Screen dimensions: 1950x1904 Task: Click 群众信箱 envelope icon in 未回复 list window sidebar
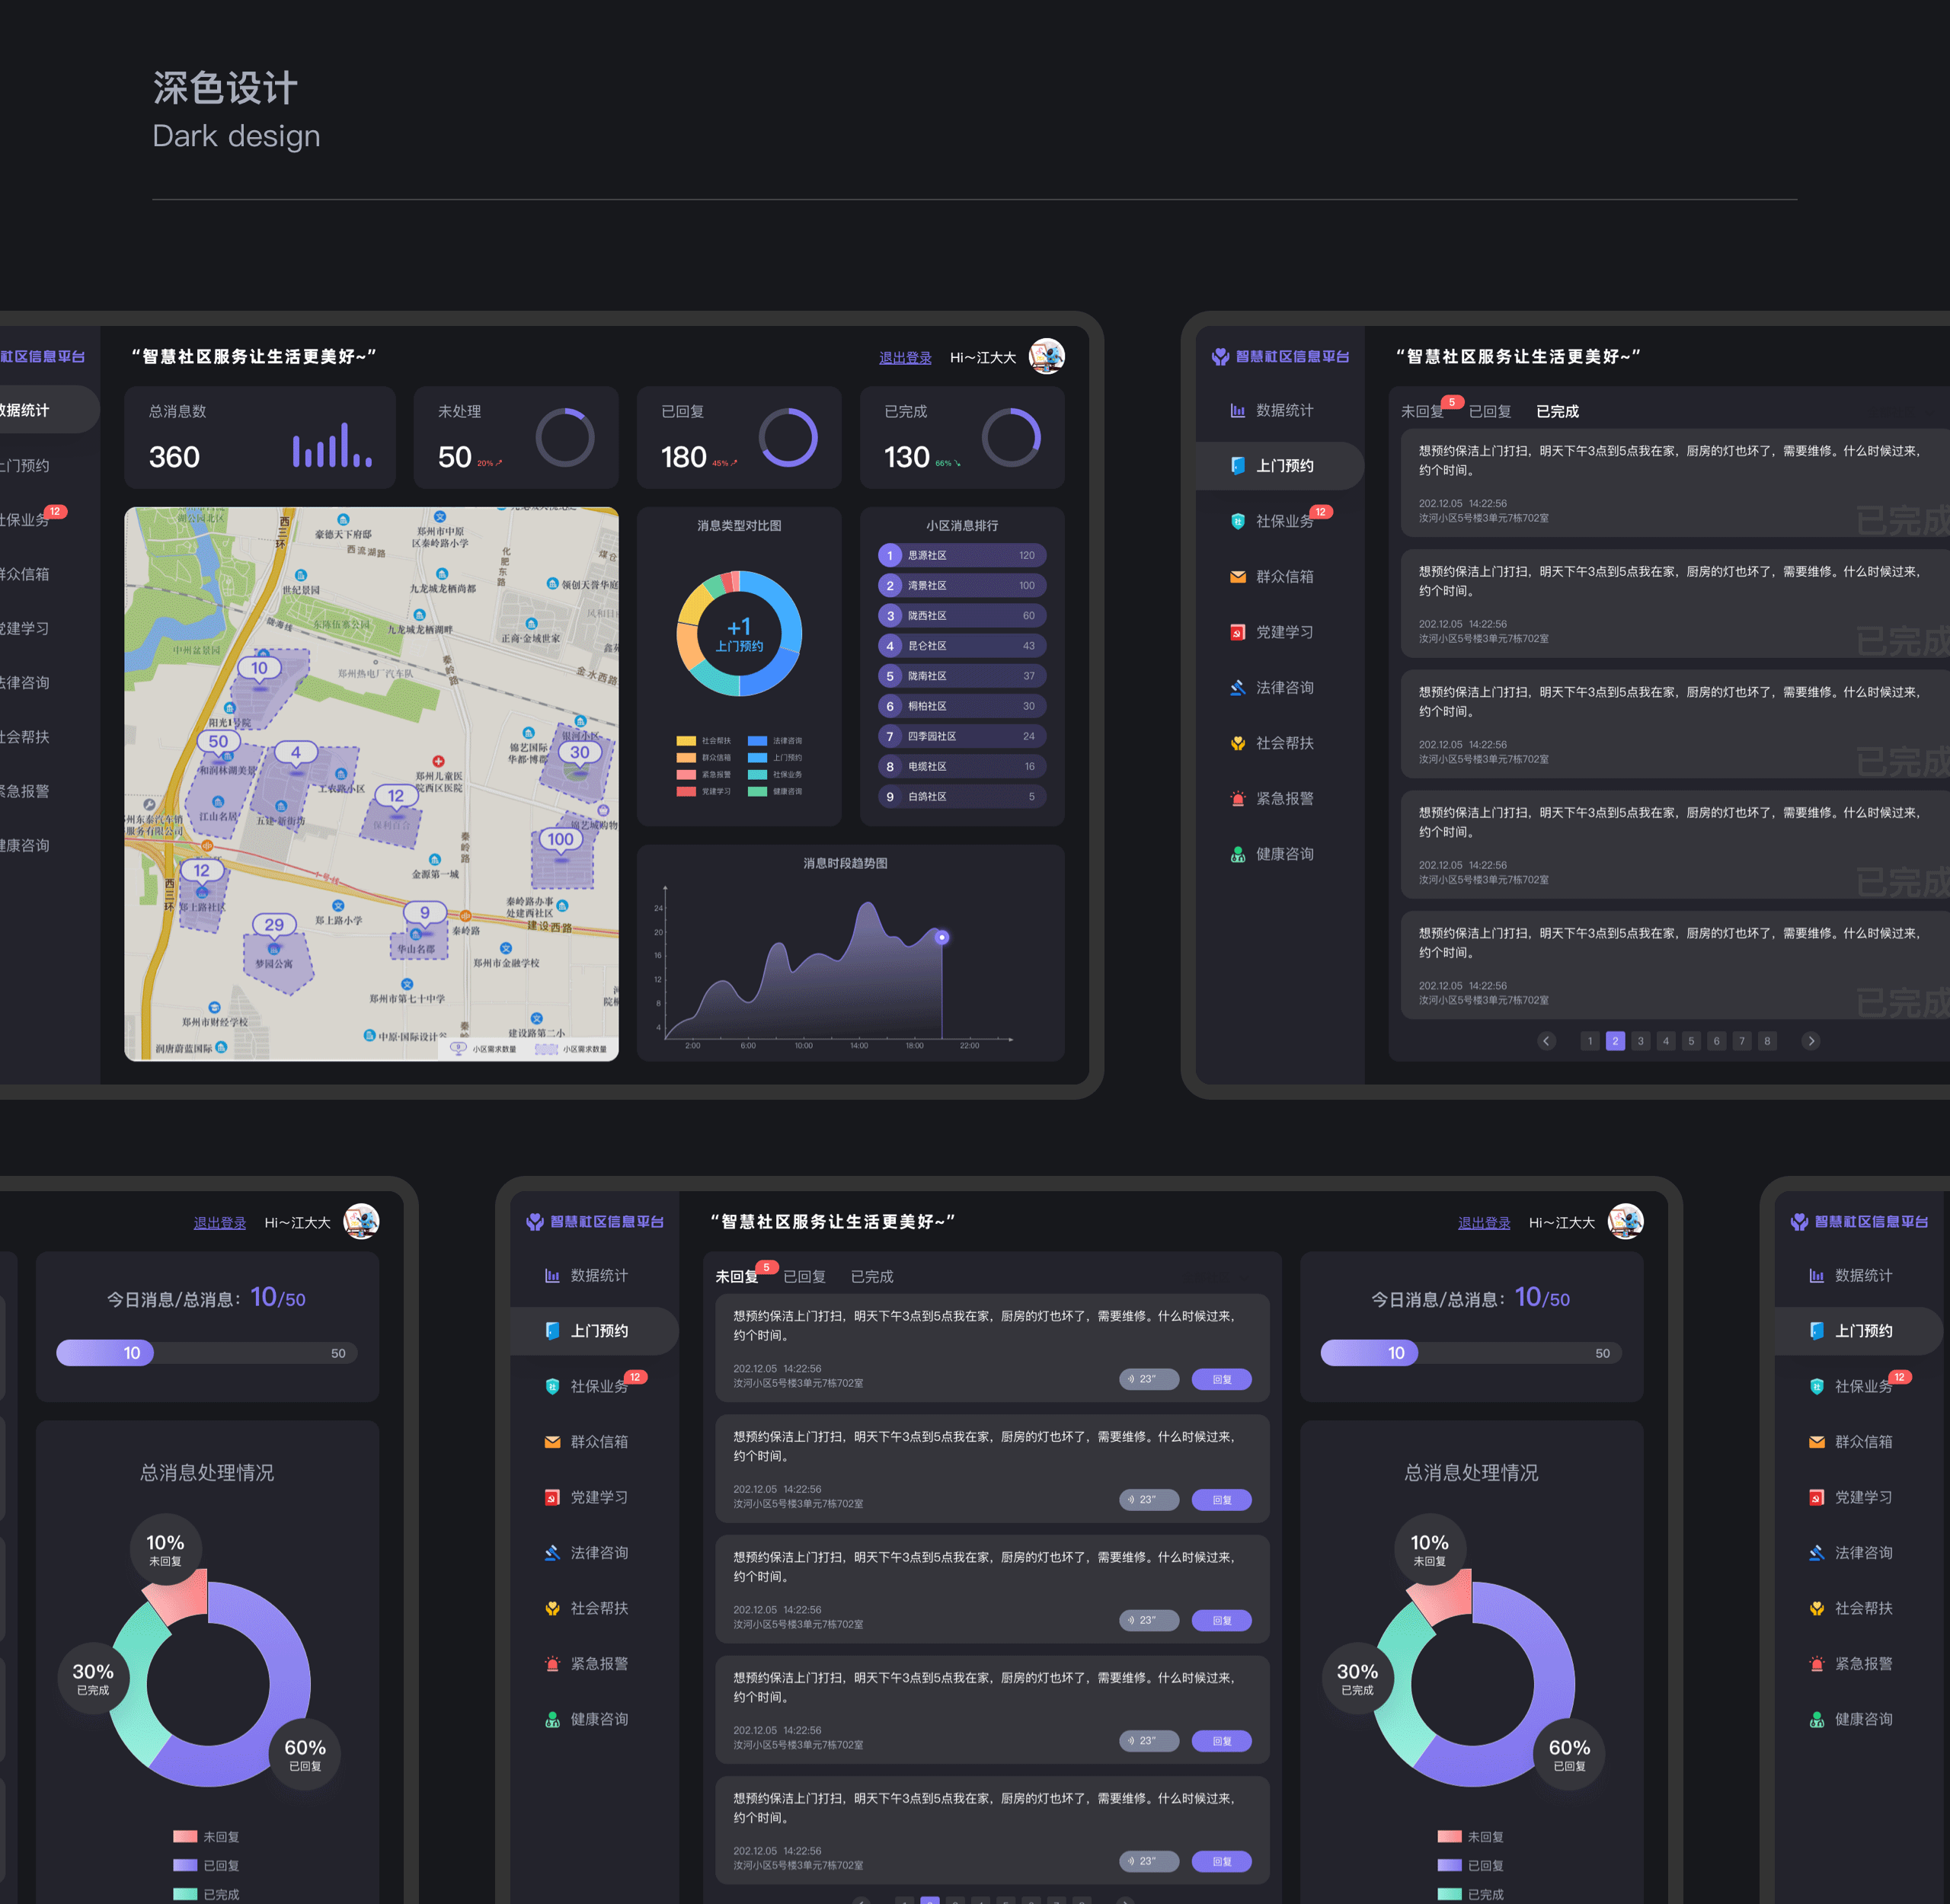[552, 1442]
